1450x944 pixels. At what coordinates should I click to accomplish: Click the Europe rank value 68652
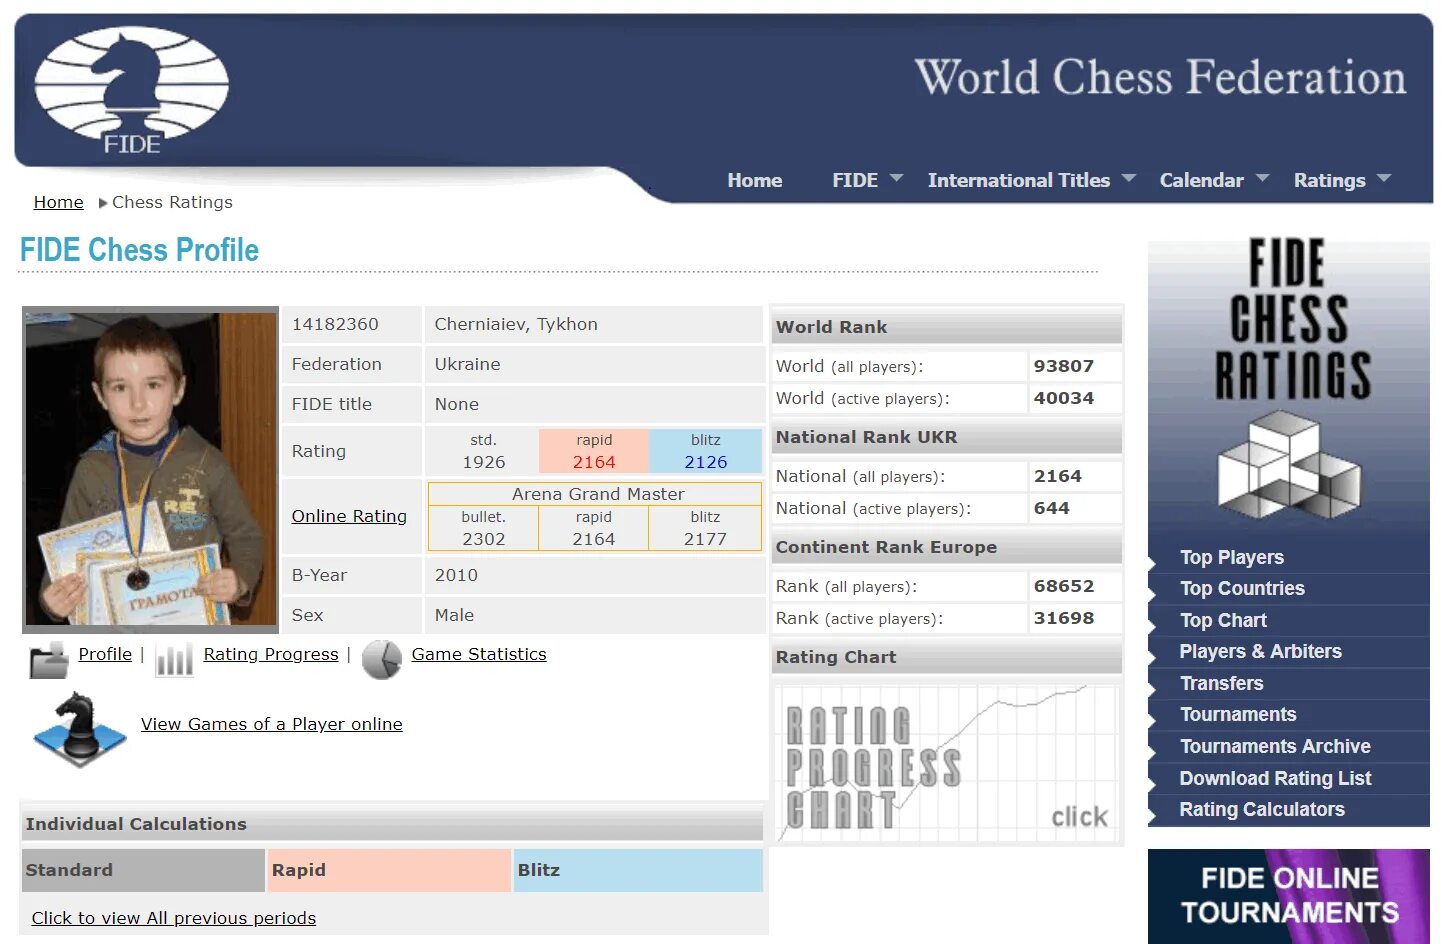[x=1064, y=586]
